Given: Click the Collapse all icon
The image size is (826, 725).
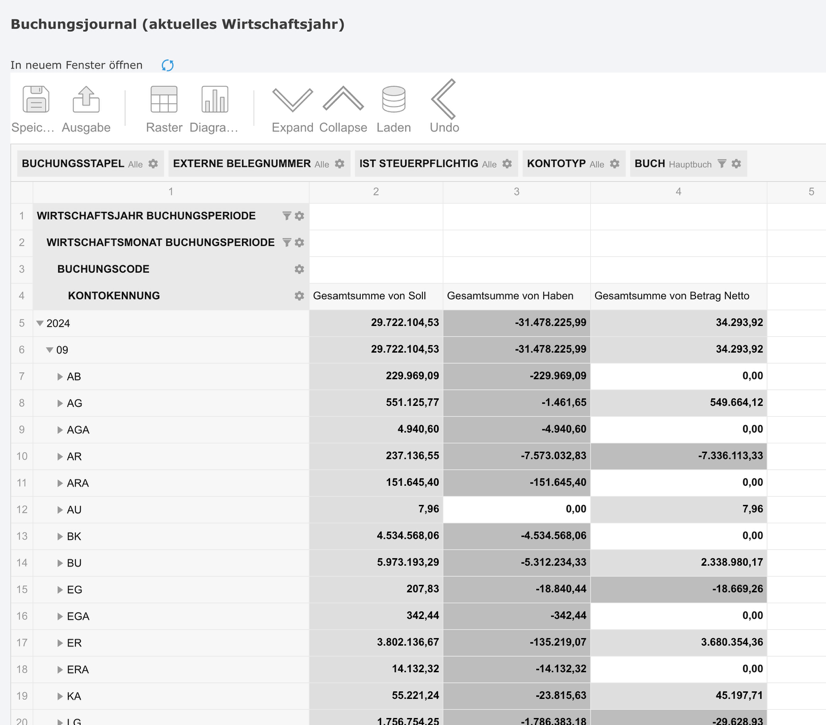Looking at the screenshot, I should coord(343,100).
